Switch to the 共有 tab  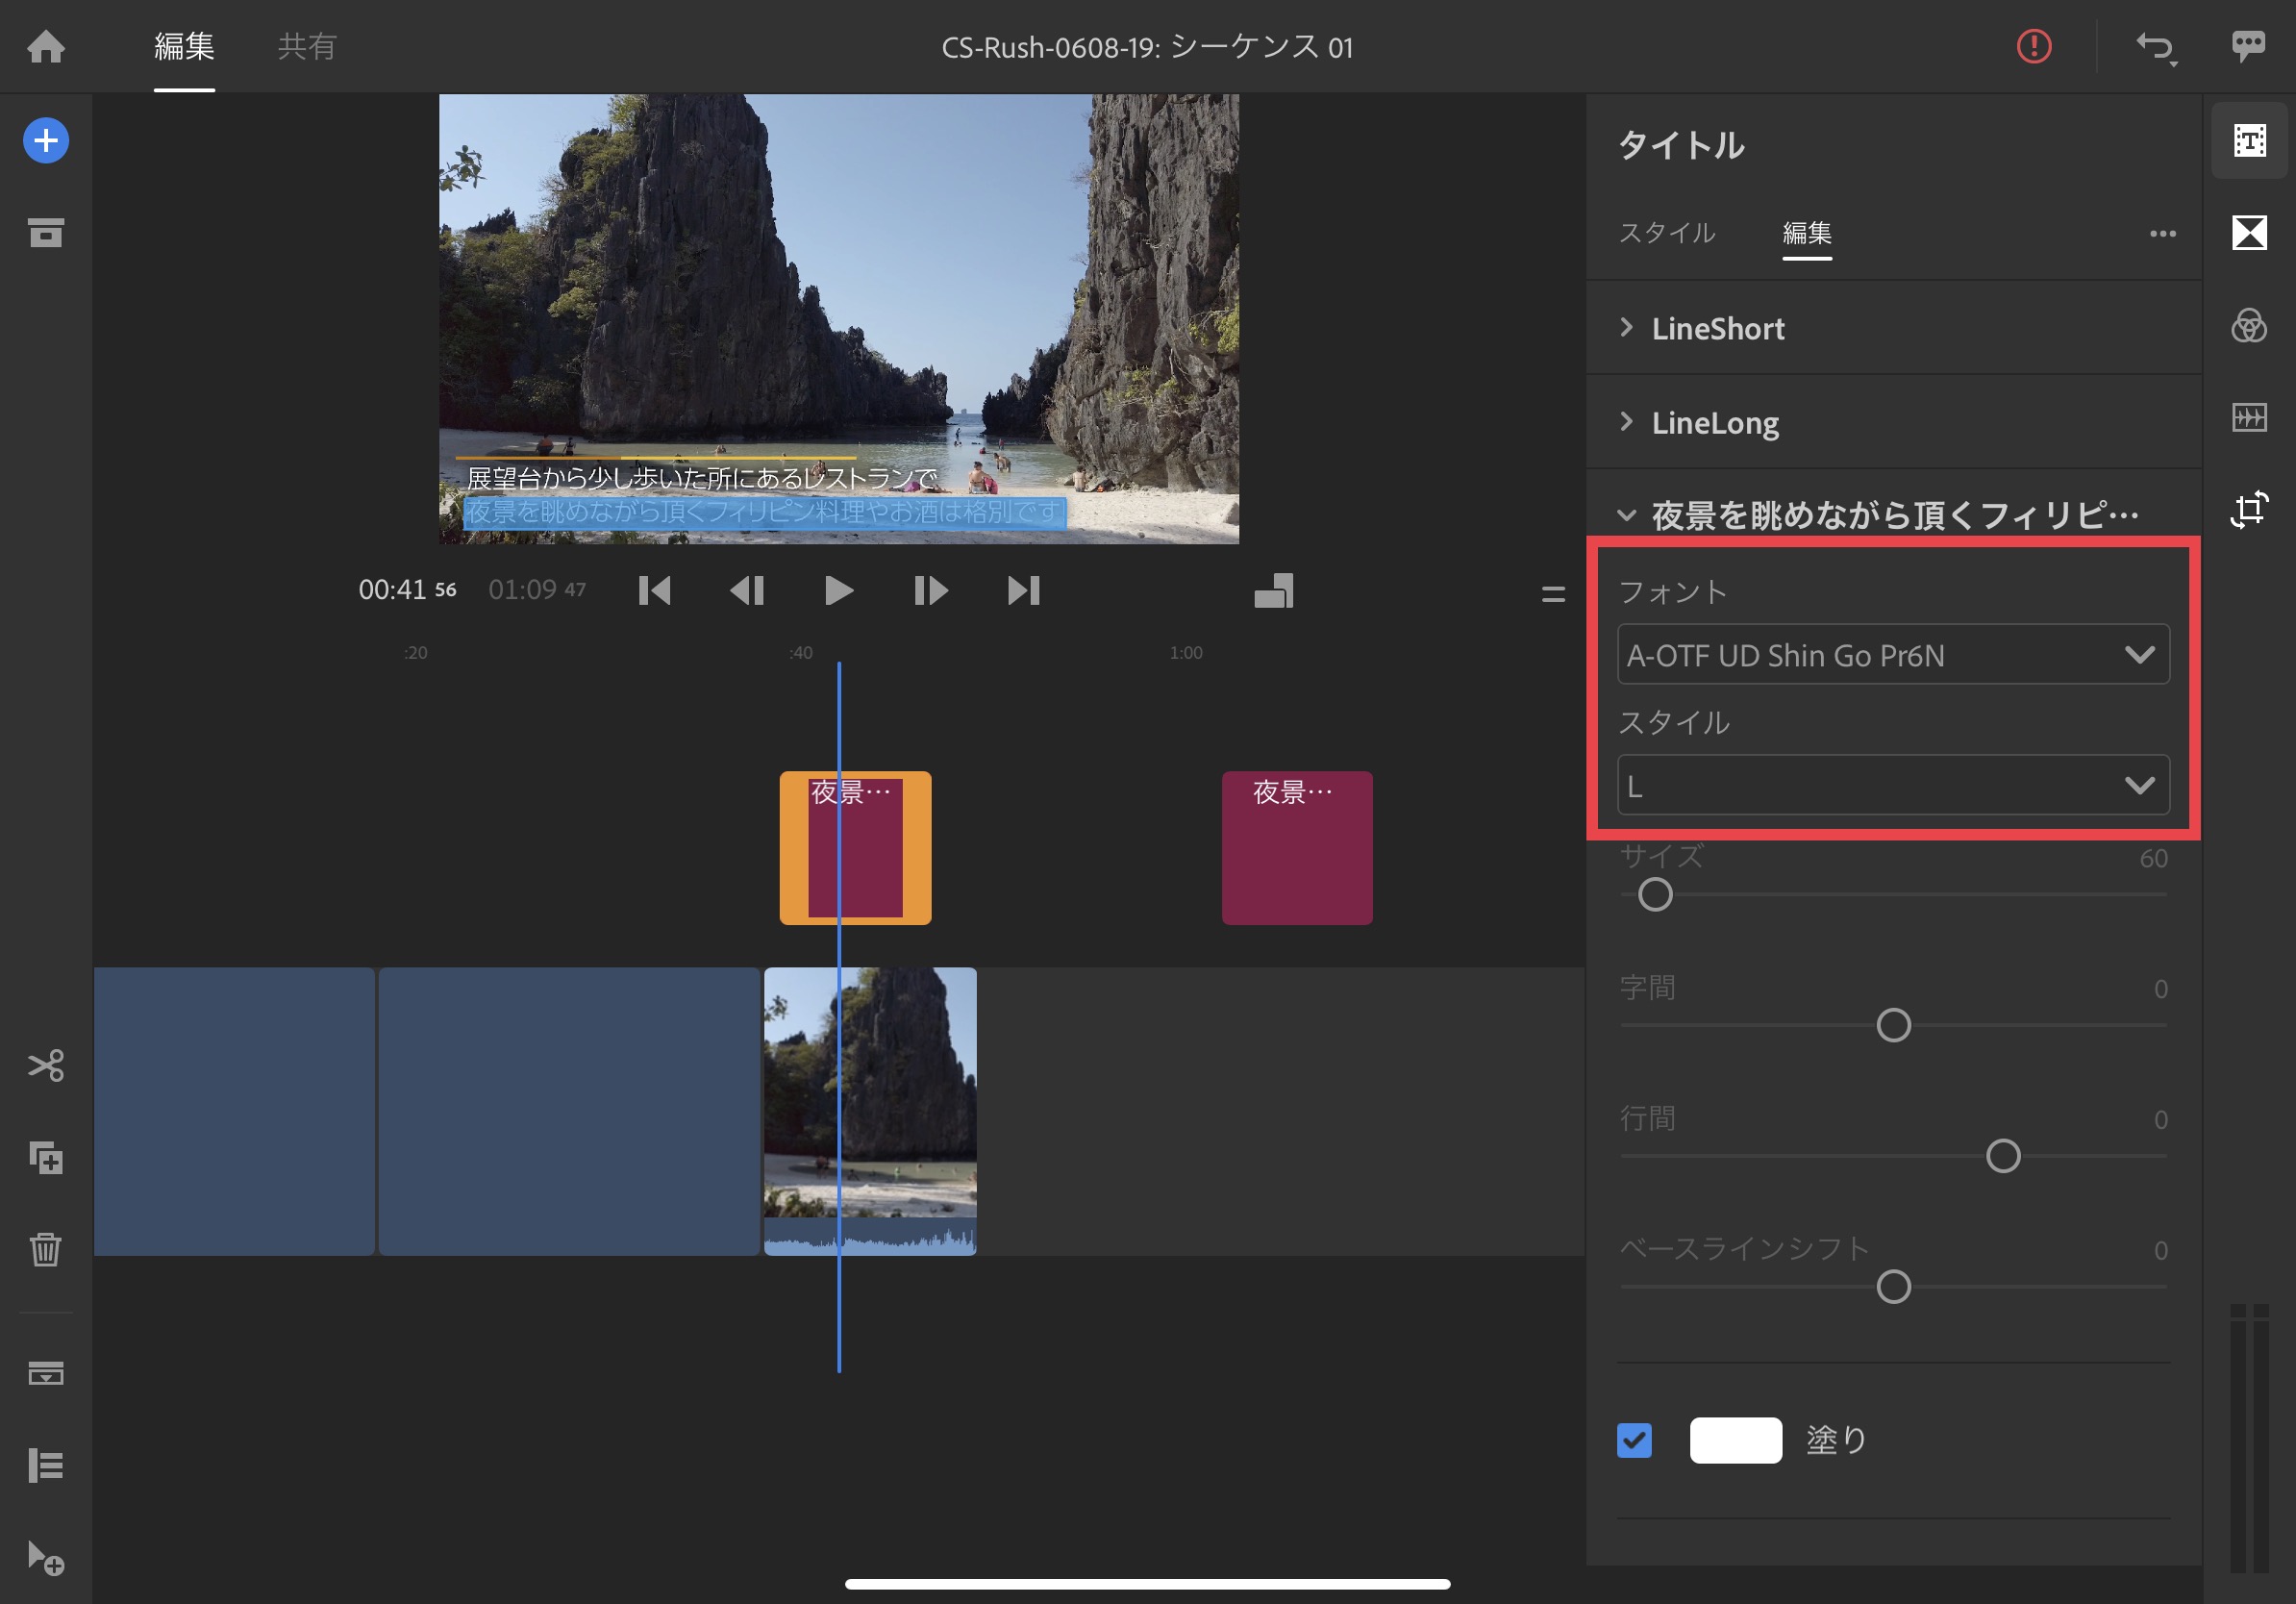pyautogui.click(x=307, y=47)
